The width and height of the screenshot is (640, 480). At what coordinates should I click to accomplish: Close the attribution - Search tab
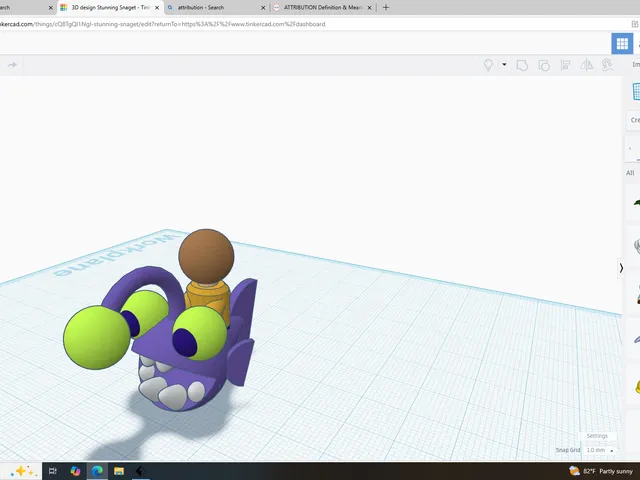pyautogui.click(x=263, y=8)
